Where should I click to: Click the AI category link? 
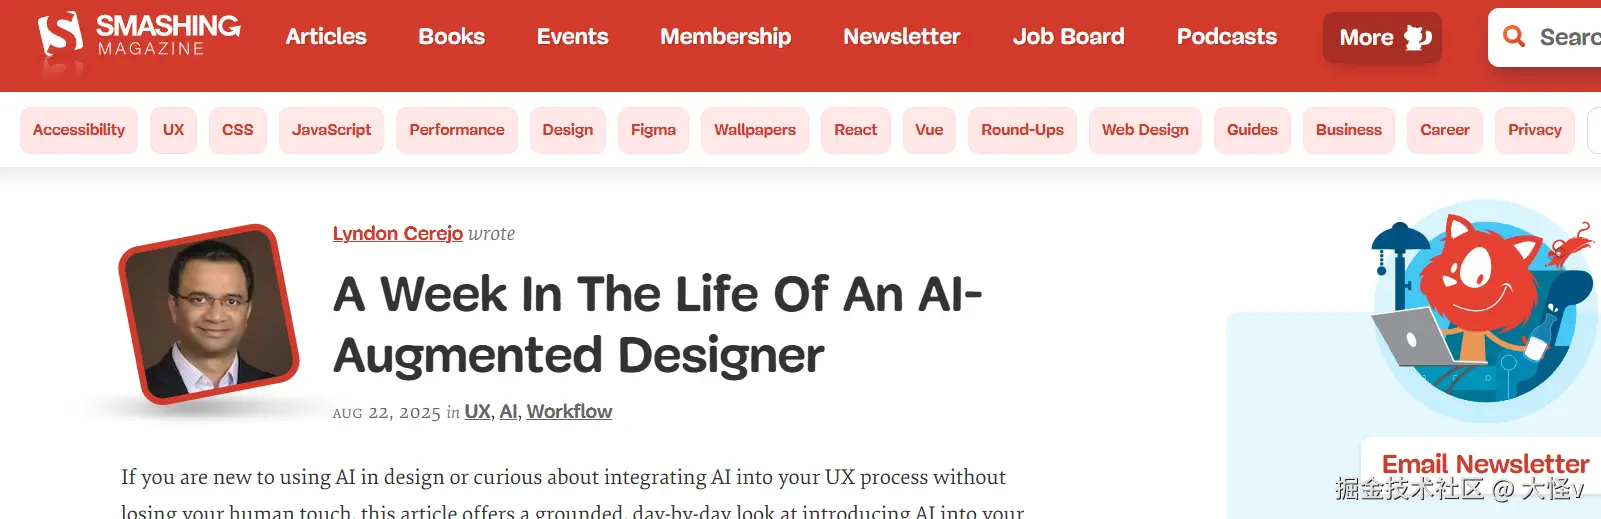(508, 412)
